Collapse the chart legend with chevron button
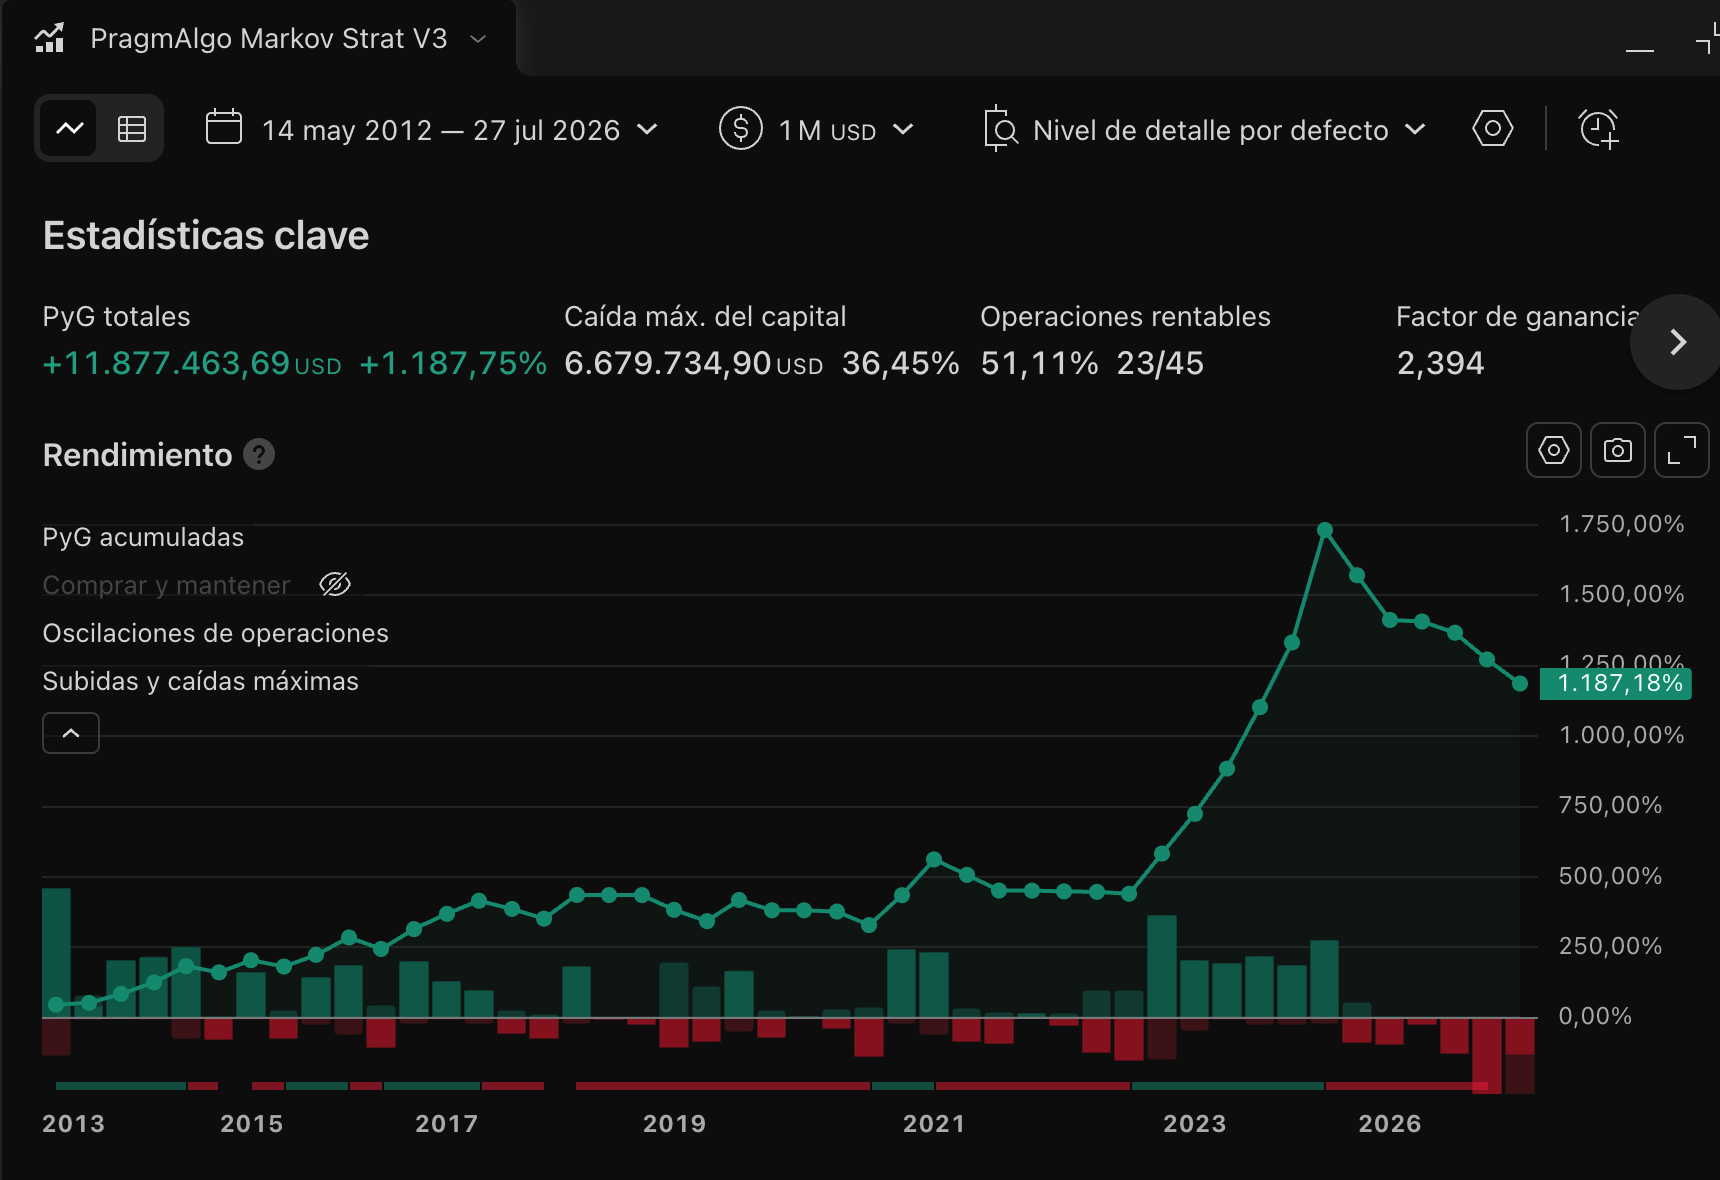This screenshot has width=1720, height=1180. [x=71, y=733]
